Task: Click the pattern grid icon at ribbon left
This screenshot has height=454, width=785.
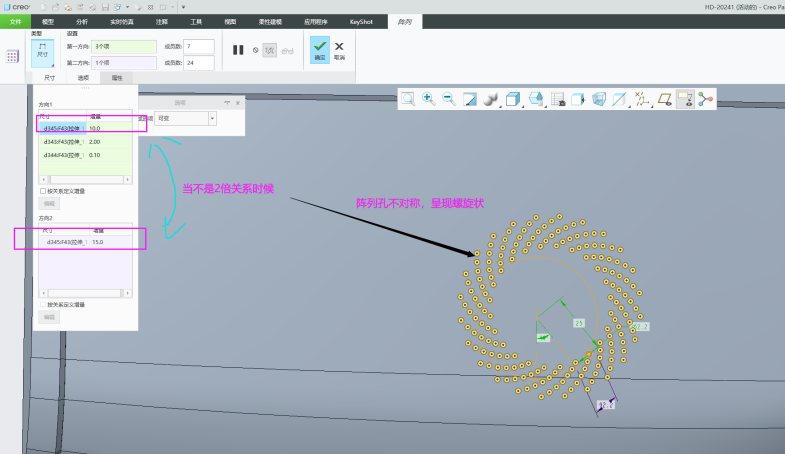Action: [x=13, y=56]
